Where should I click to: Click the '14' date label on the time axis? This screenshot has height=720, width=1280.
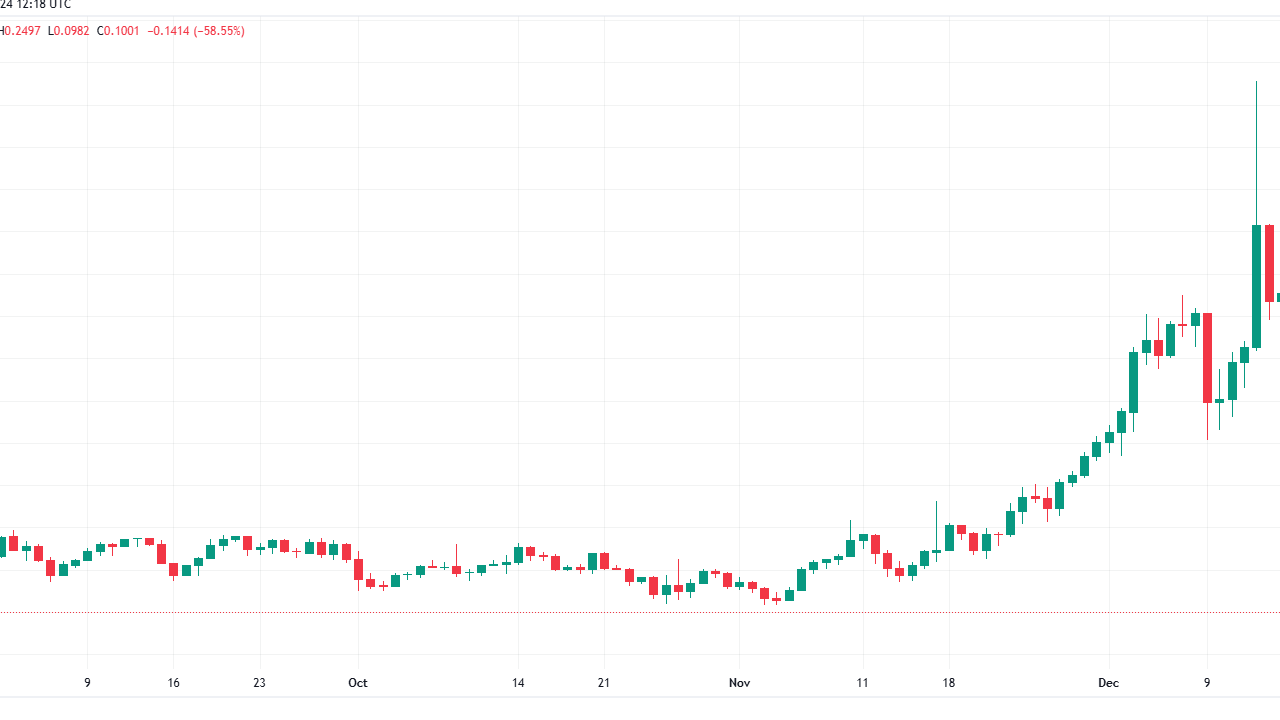518,683
